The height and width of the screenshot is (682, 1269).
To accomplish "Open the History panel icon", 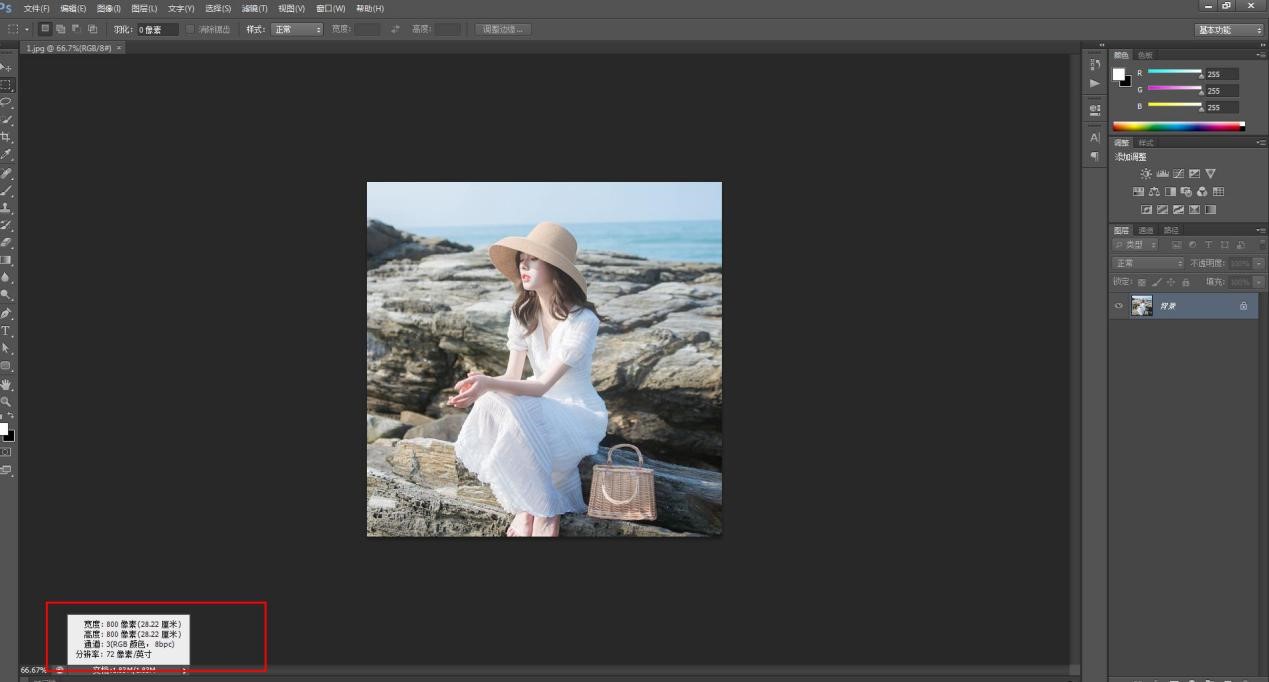I will coord(1095,64).
